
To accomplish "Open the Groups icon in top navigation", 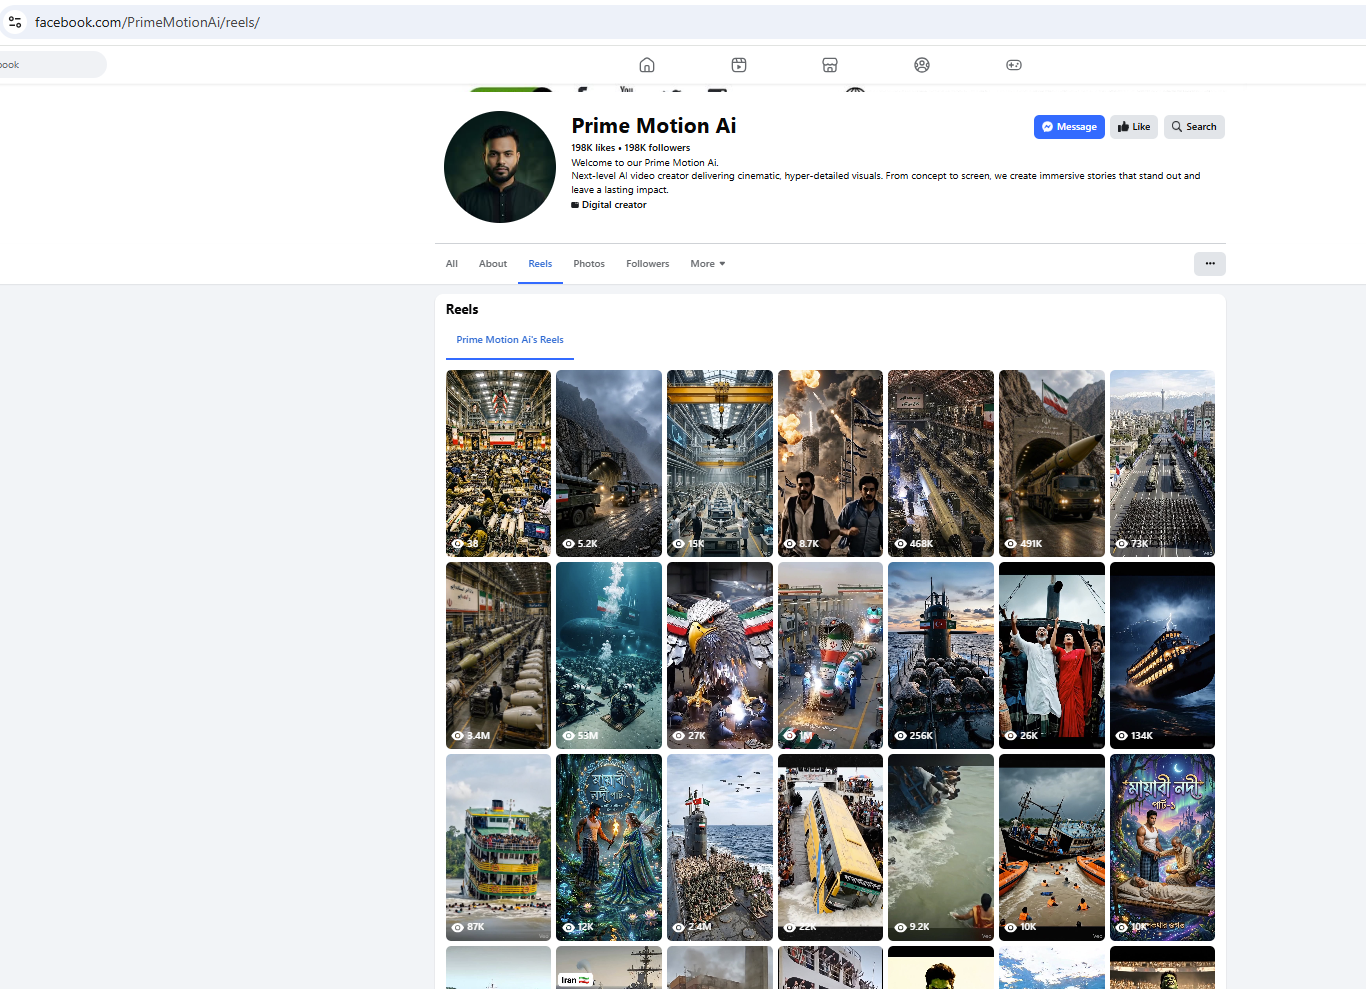I will click(922, 65).
